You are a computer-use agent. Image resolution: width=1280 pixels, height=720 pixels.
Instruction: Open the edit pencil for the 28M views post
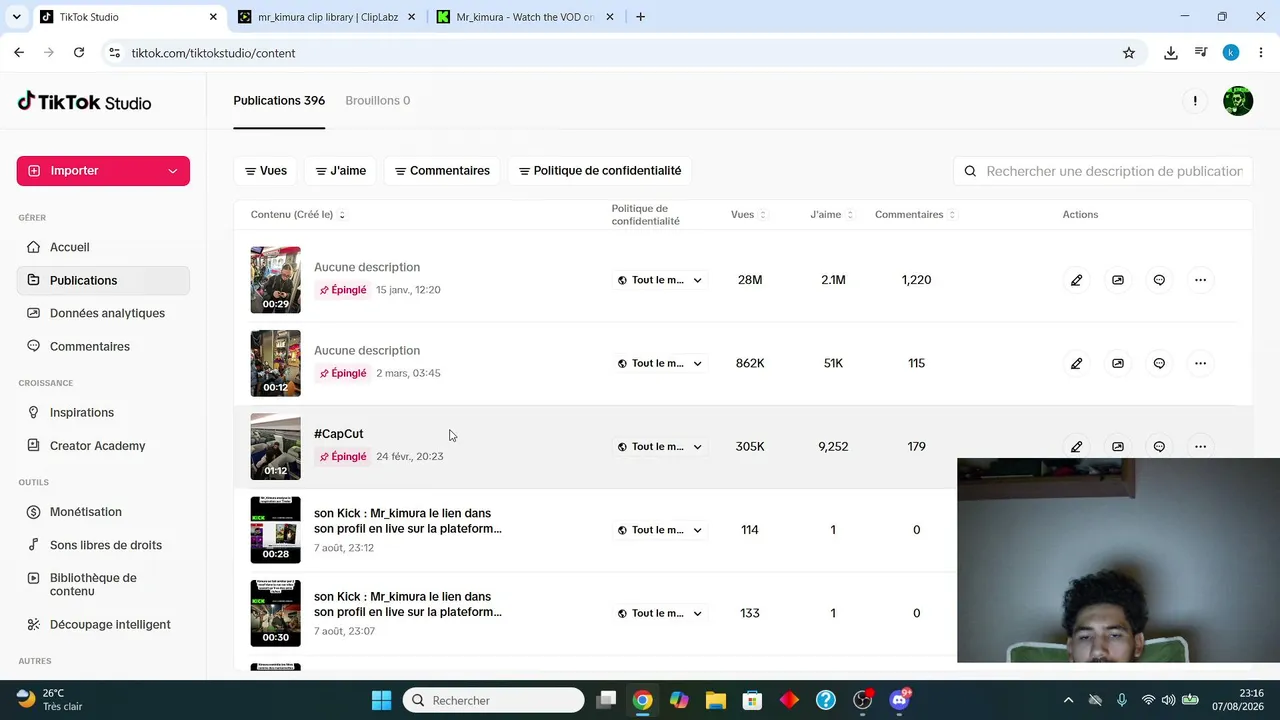tap(1076, 280)
